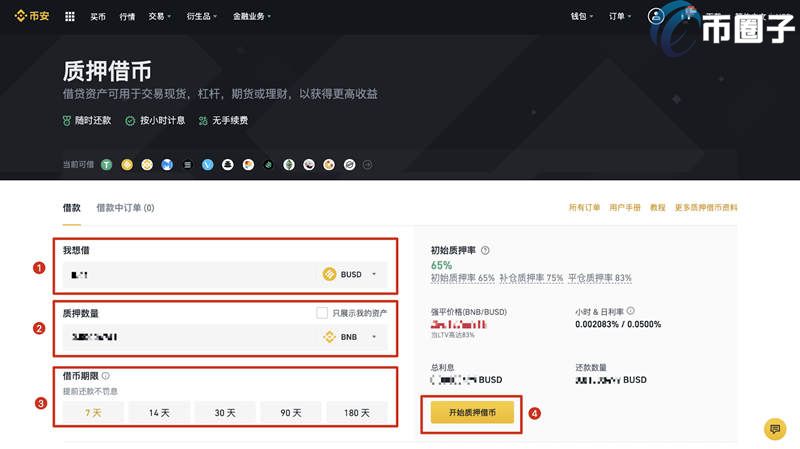Click the green USDT coin icon

tap(106, 164)
